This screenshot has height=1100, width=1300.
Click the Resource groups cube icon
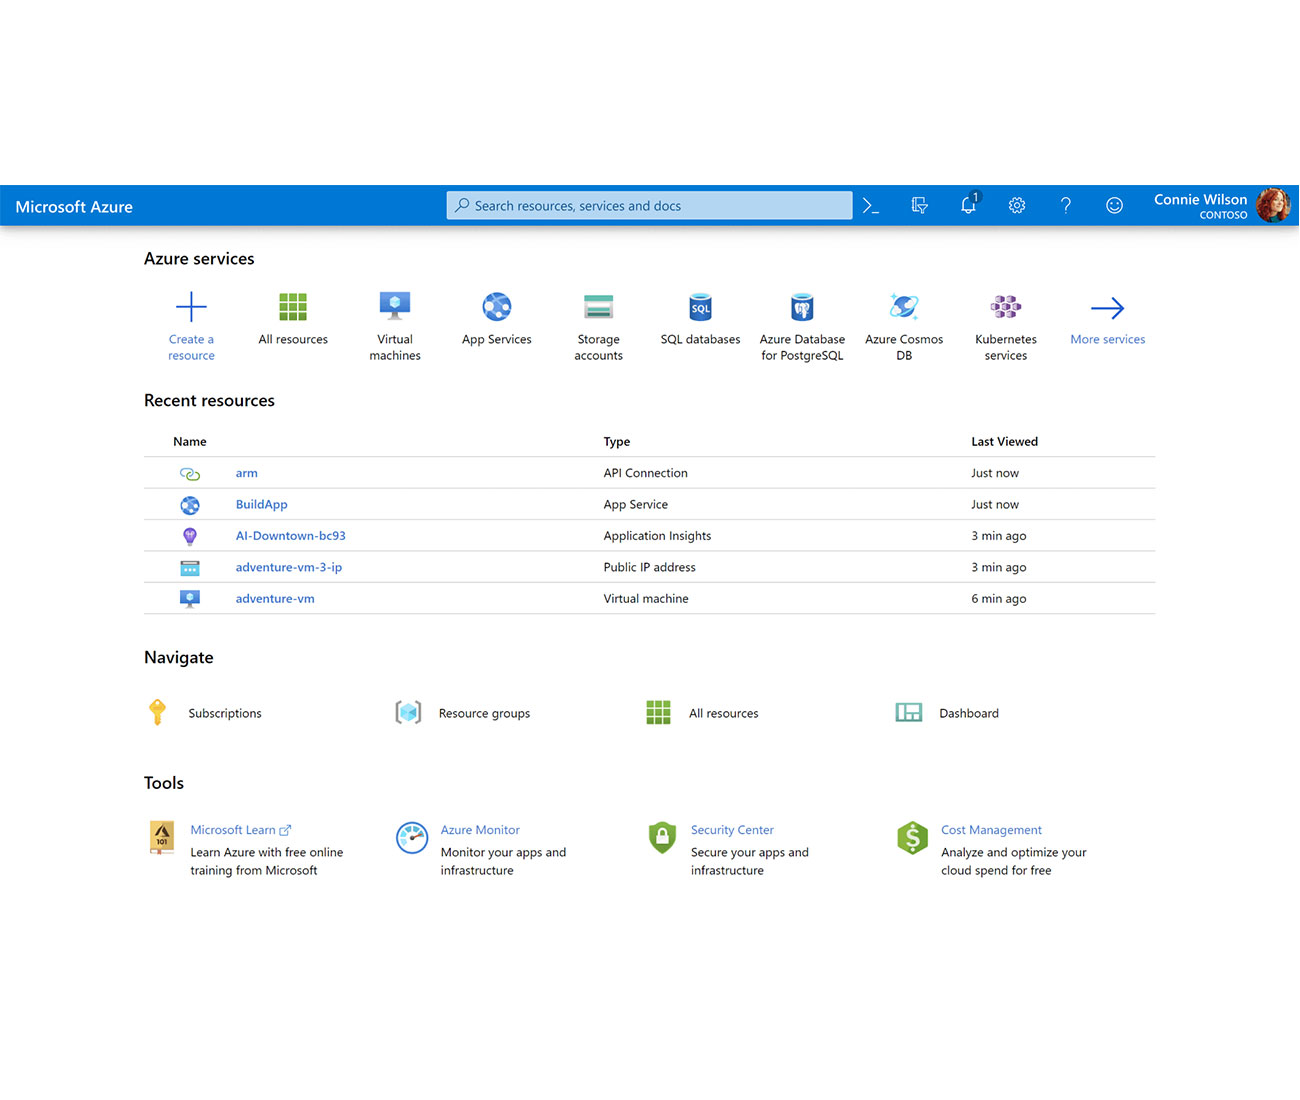pyautogui.click(x=408, y=712)
